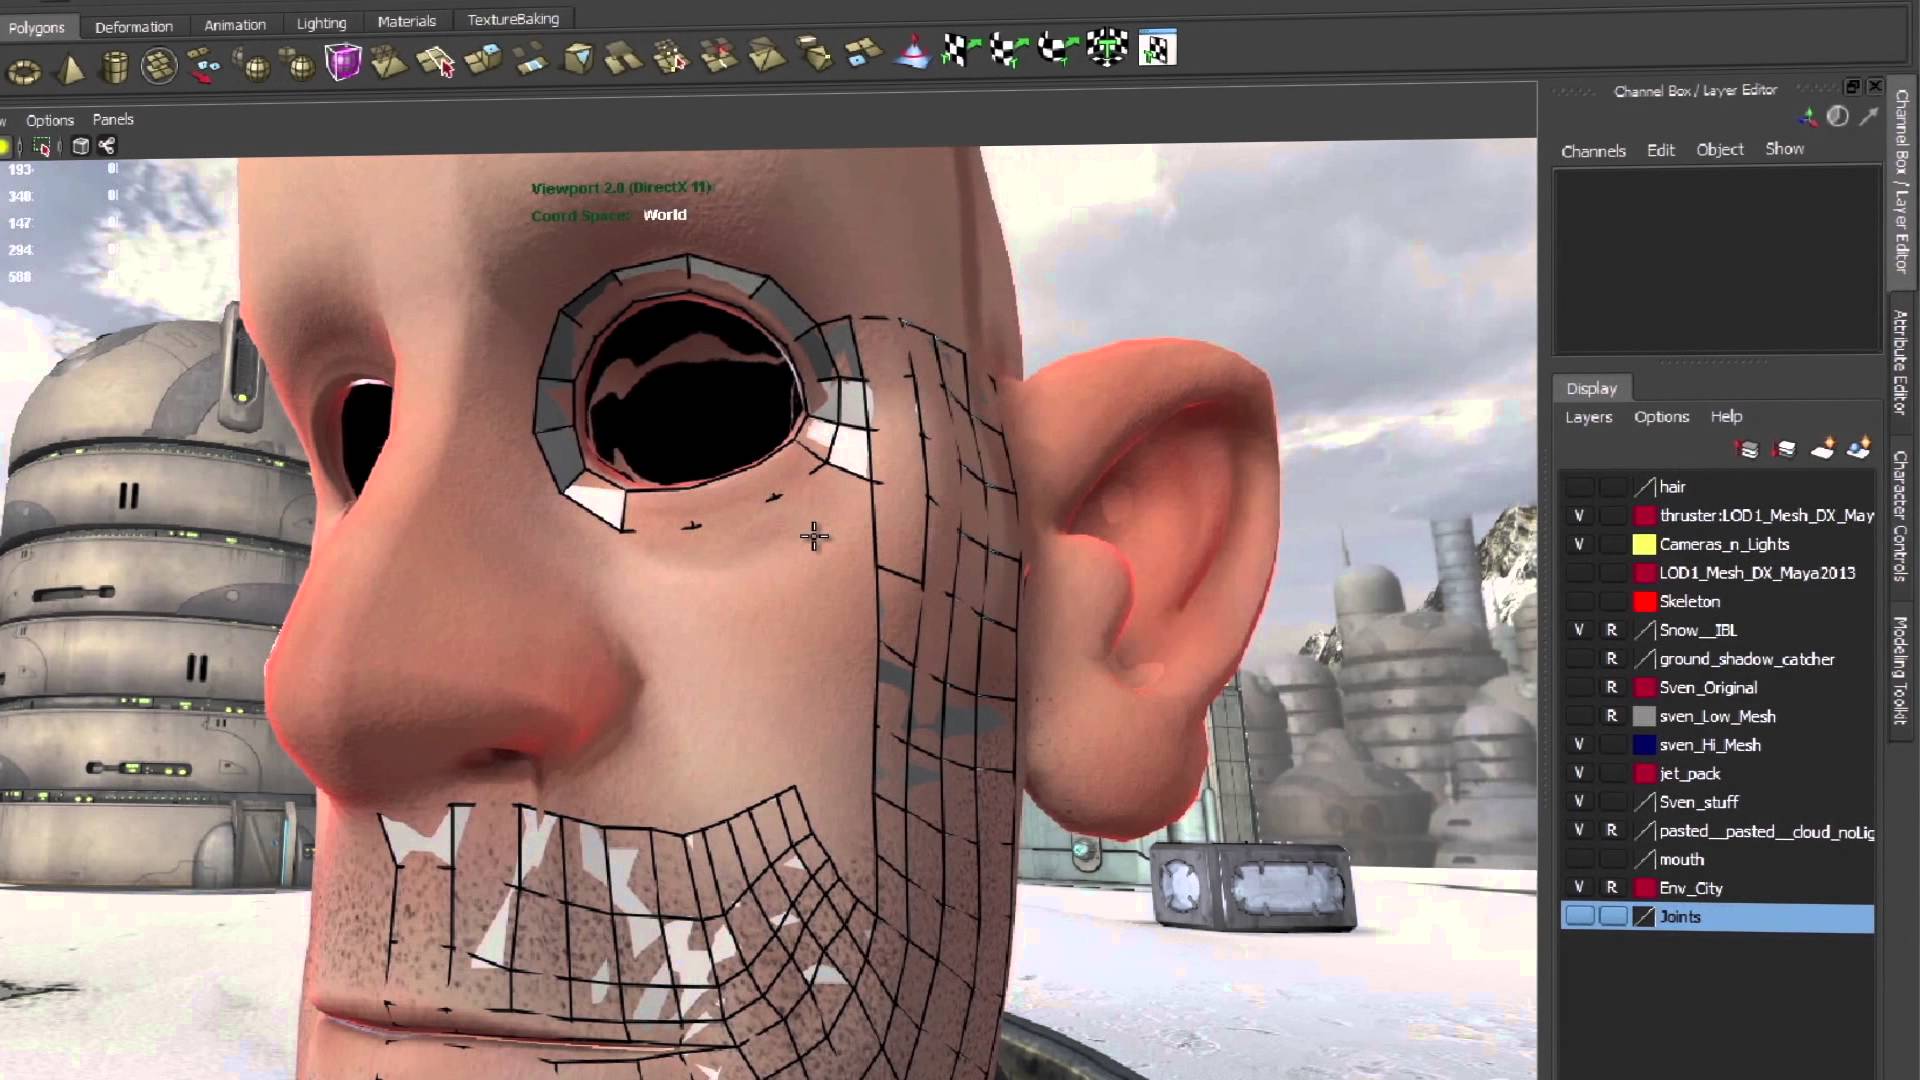Viewport: 1920px width, 1080px height.
Task: Toggle visibility of hair layer
Action: (x=1577, y=487)
